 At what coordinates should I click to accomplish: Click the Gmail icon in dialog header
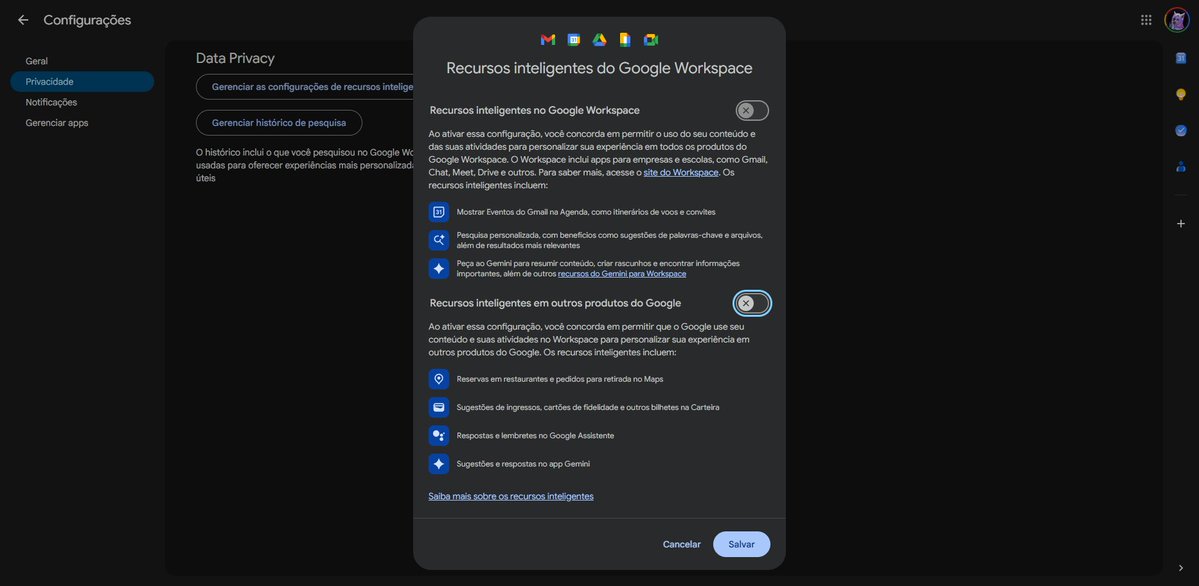pos(548,40)
